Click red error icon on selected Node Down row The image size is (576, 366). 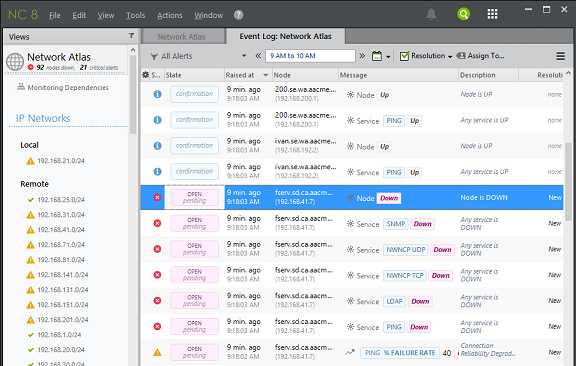click(x=157, y=197)
